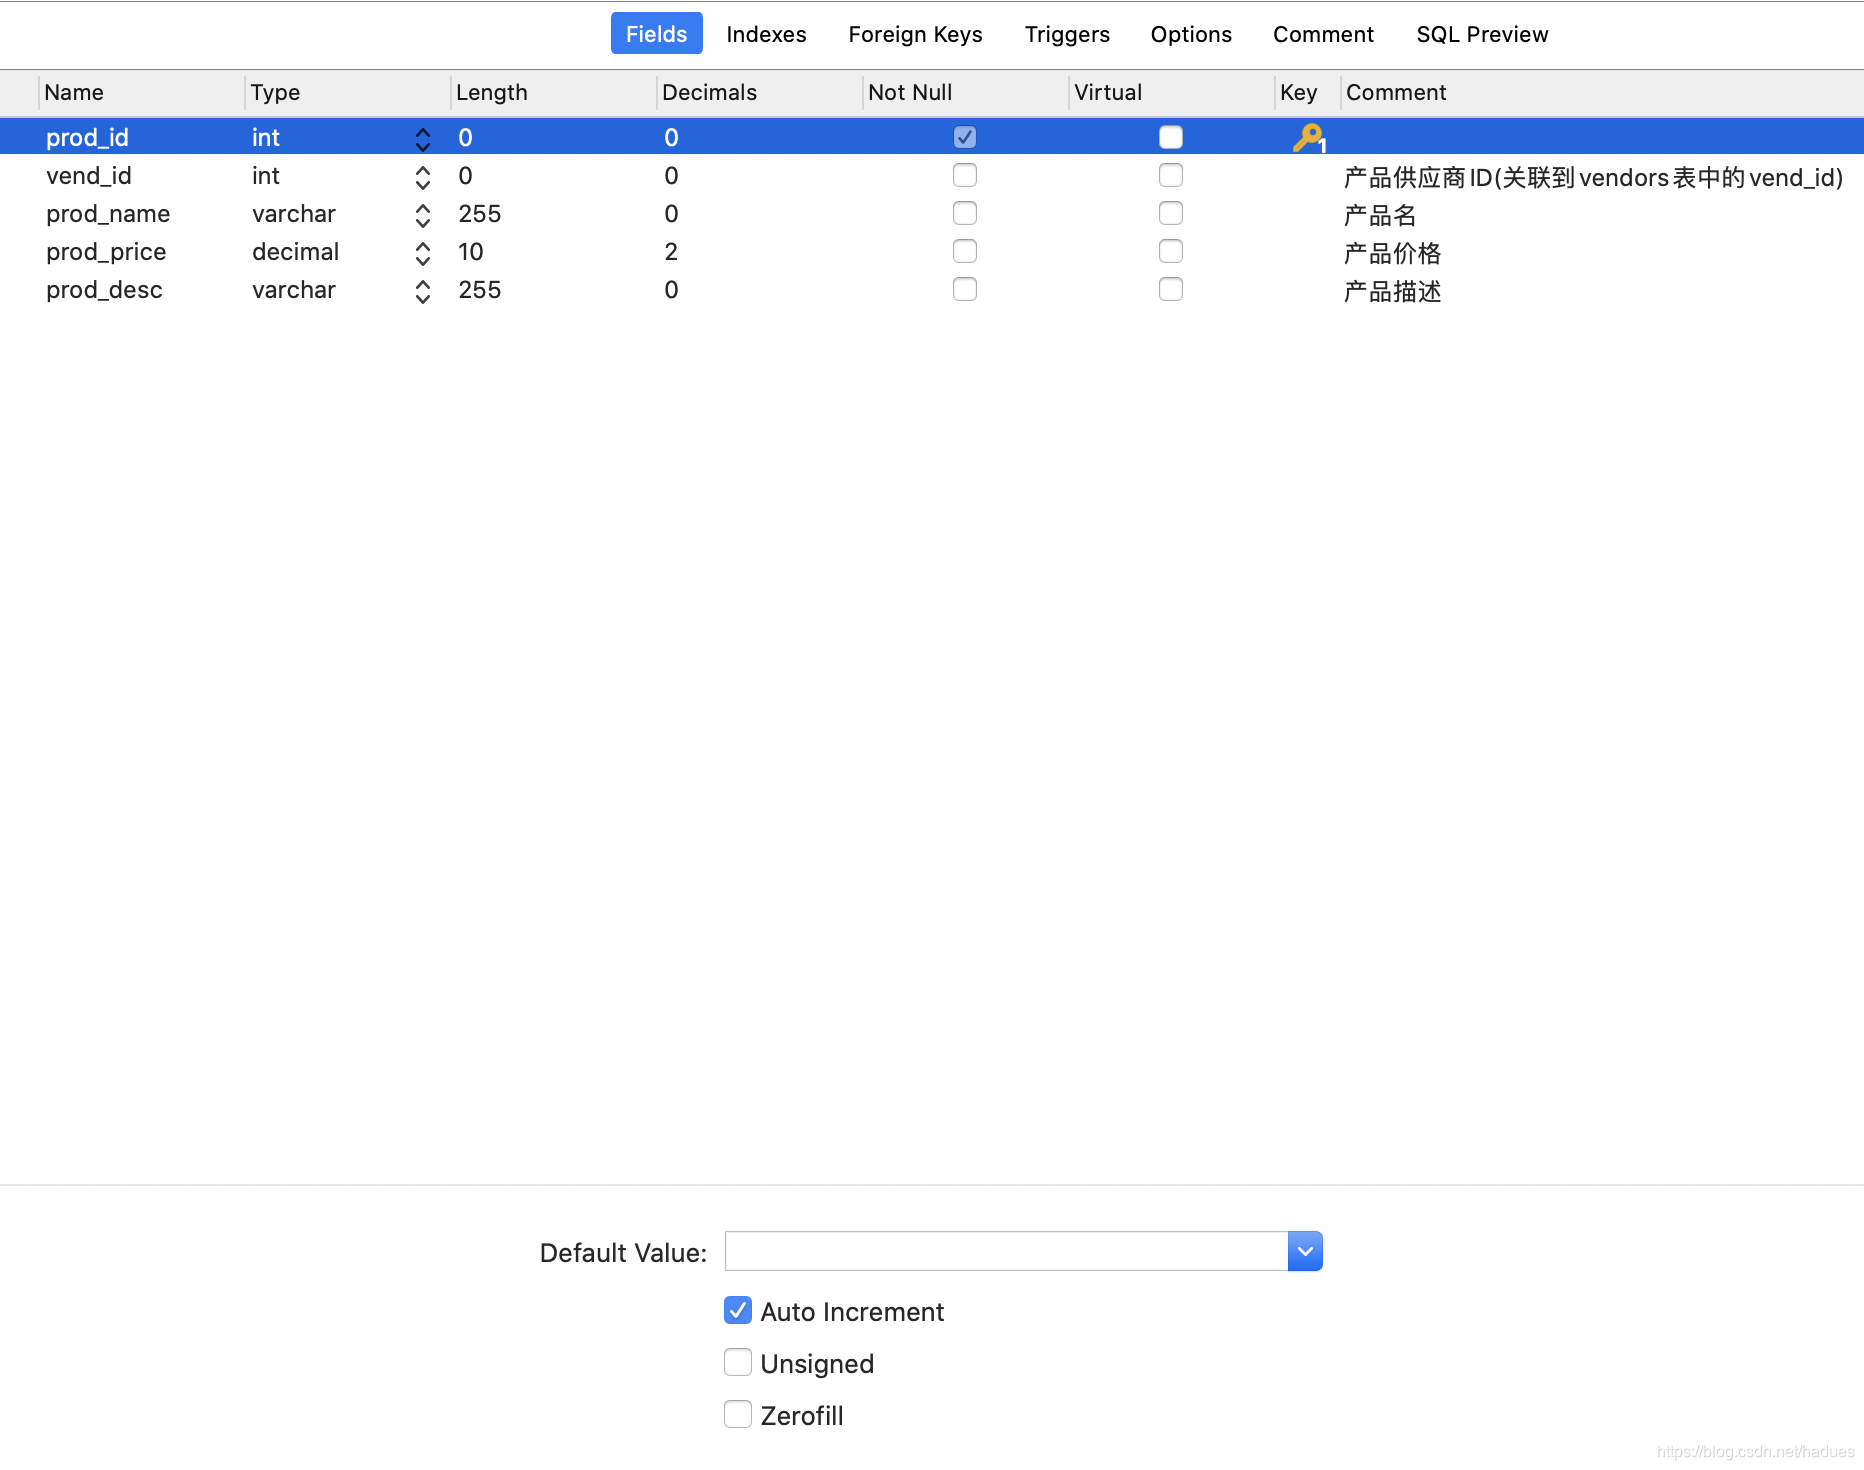Screen dimensions: 1864x1470
Task: Toggle the Auto Increment checkbox
Action: click(738, 1310)
